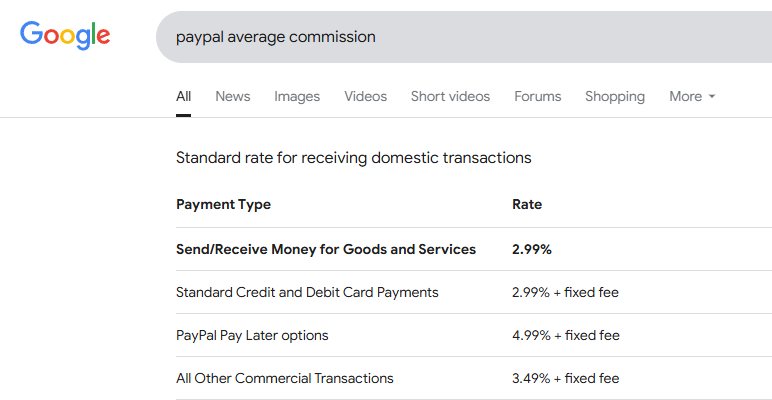
Task: Click the Rate column header
Action: [527, 205]
